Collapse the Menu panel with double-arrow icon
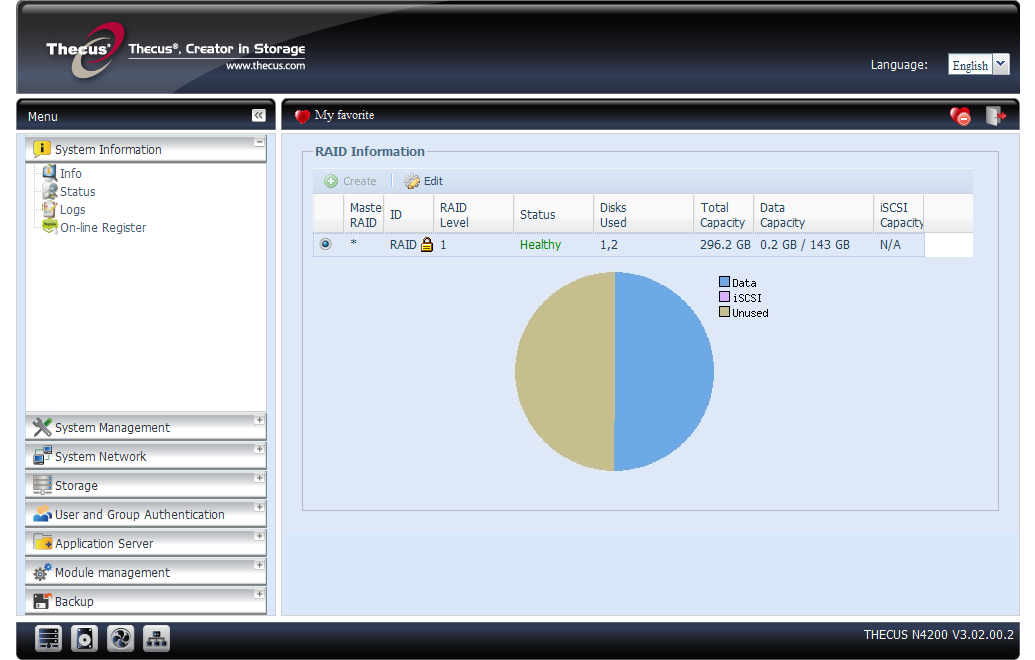The height and width of the screenshot is (660, 1035). click(x=259, y=116)
